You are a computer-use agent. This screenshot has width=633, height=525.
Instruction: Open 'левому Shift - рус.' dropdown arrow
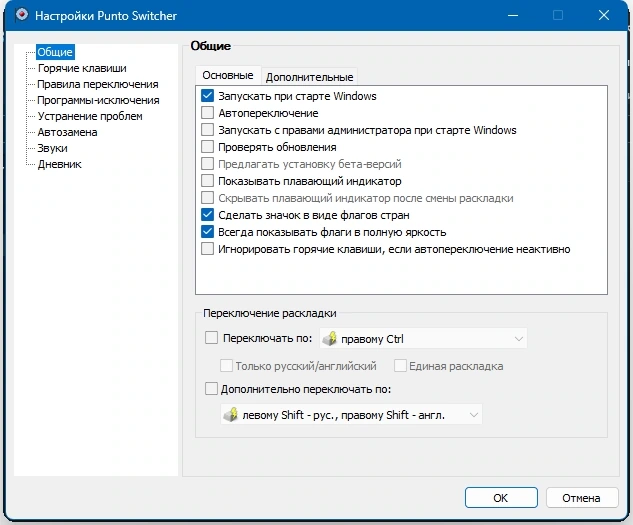(x=474, y=415)
